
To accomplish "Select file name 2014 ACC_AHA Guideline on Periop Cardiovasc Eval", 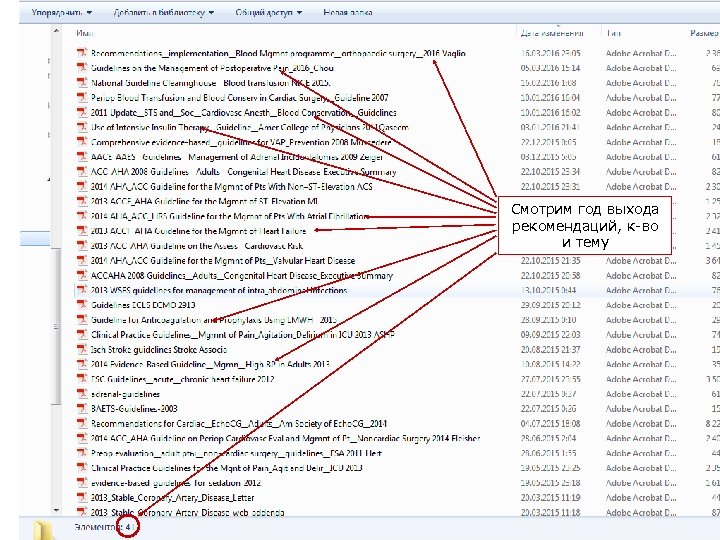I will point(285,438).
